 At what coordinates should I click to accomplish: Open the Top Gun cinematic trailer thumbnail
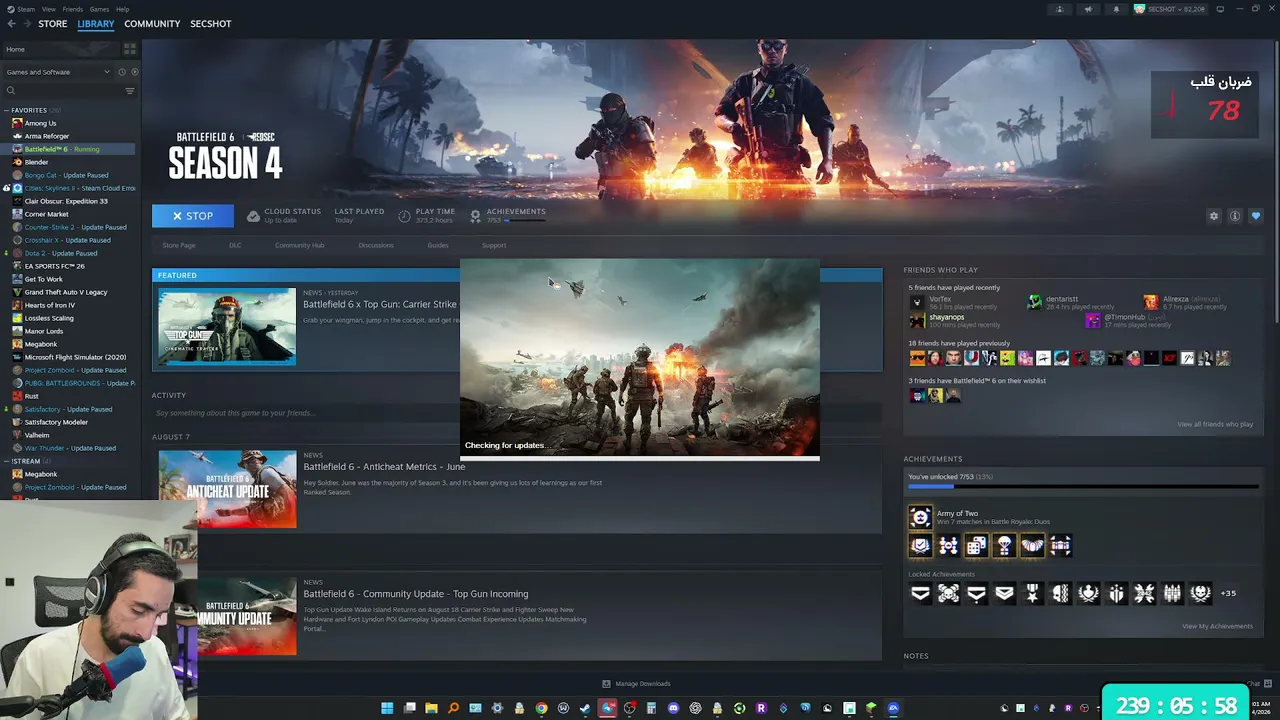click(227, 327)
